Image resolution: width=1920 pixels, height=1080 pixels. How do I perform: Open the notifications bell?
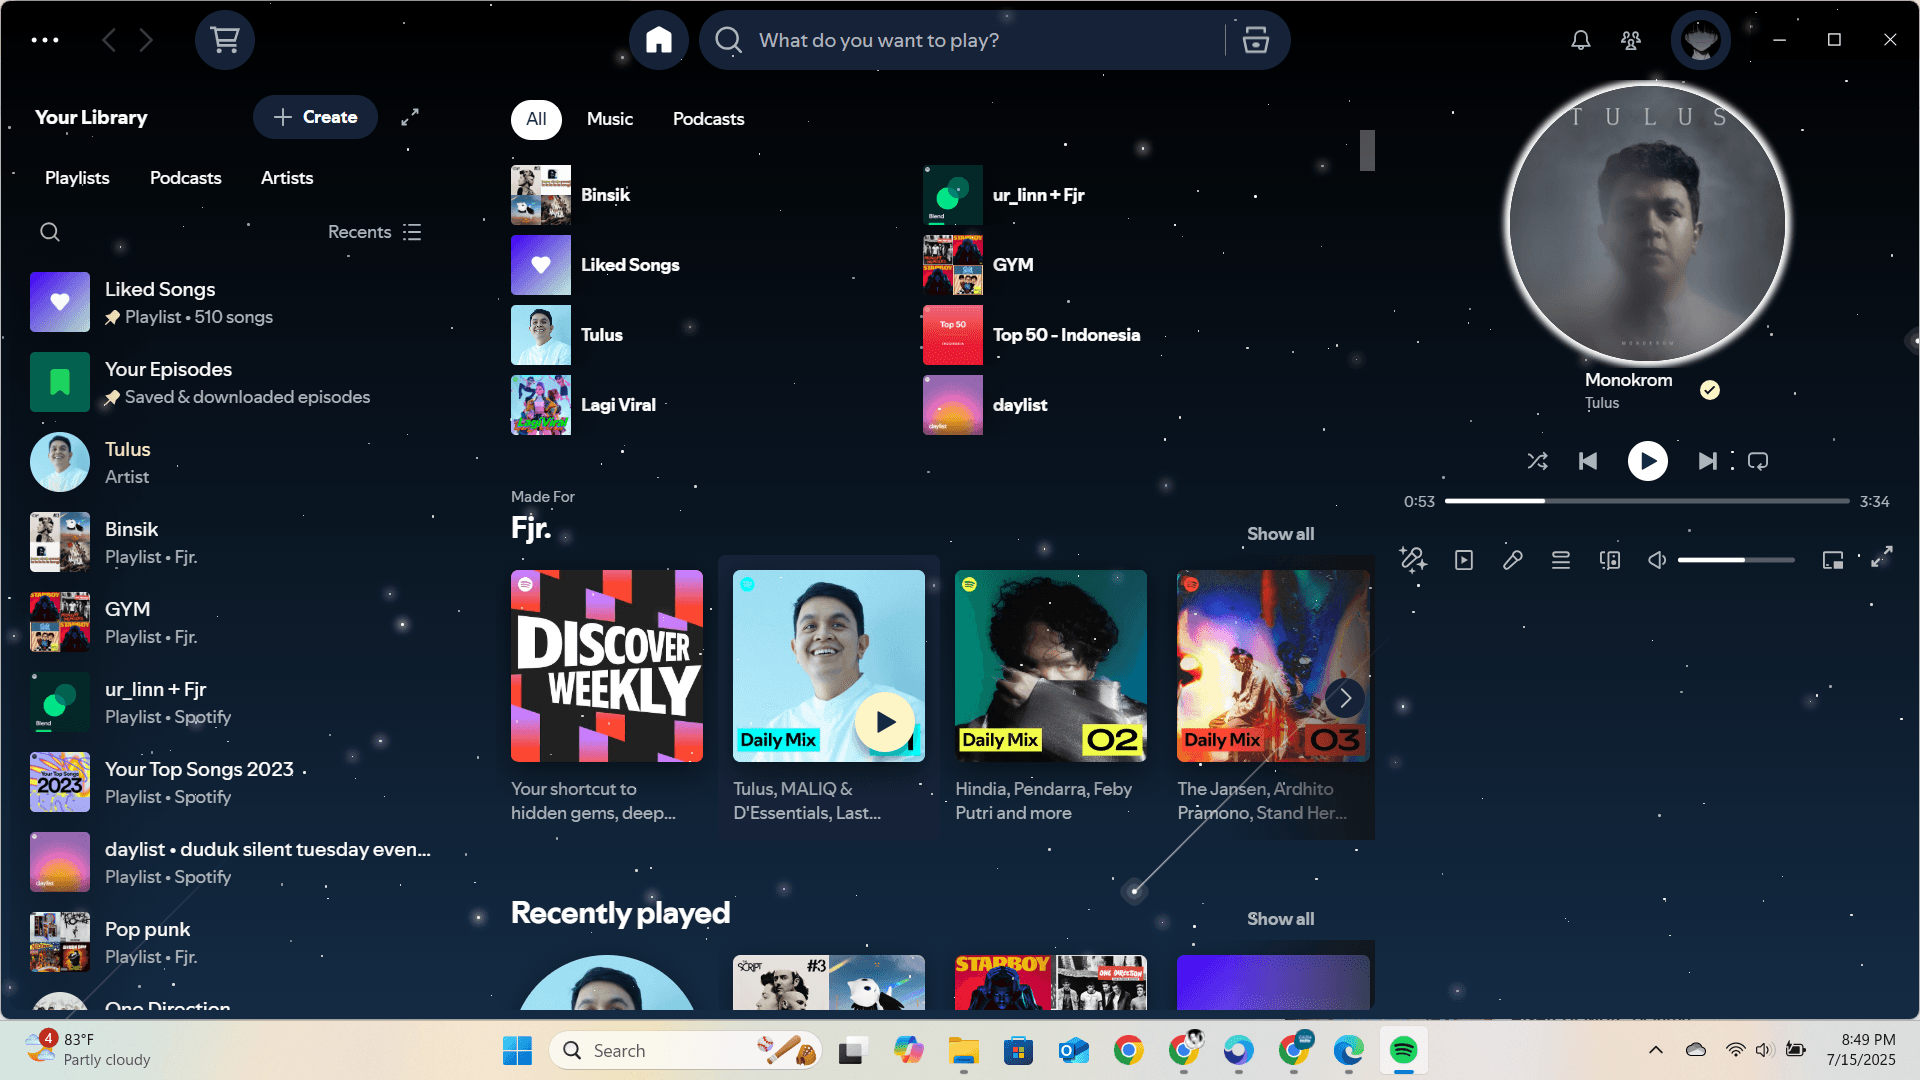1581,40
